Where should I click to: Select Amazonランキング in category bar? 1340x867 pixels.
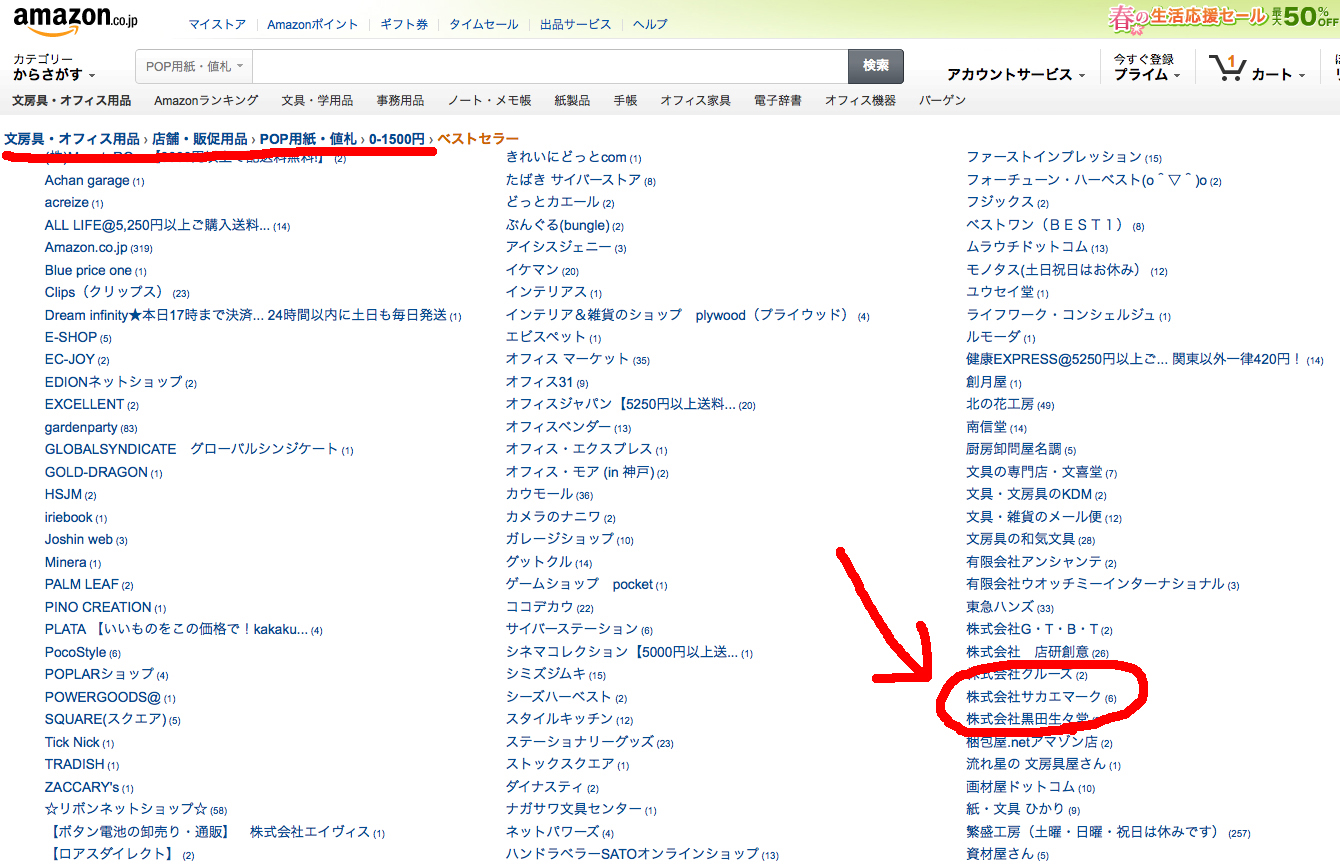206,100
